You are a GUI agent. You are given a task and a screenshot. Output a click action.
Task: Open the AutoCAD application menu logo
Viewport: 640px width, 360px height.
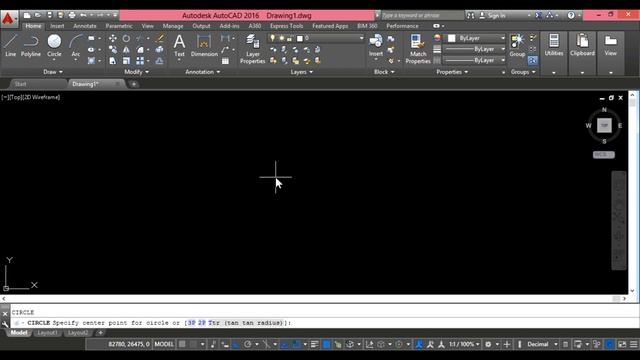[9, 19]
